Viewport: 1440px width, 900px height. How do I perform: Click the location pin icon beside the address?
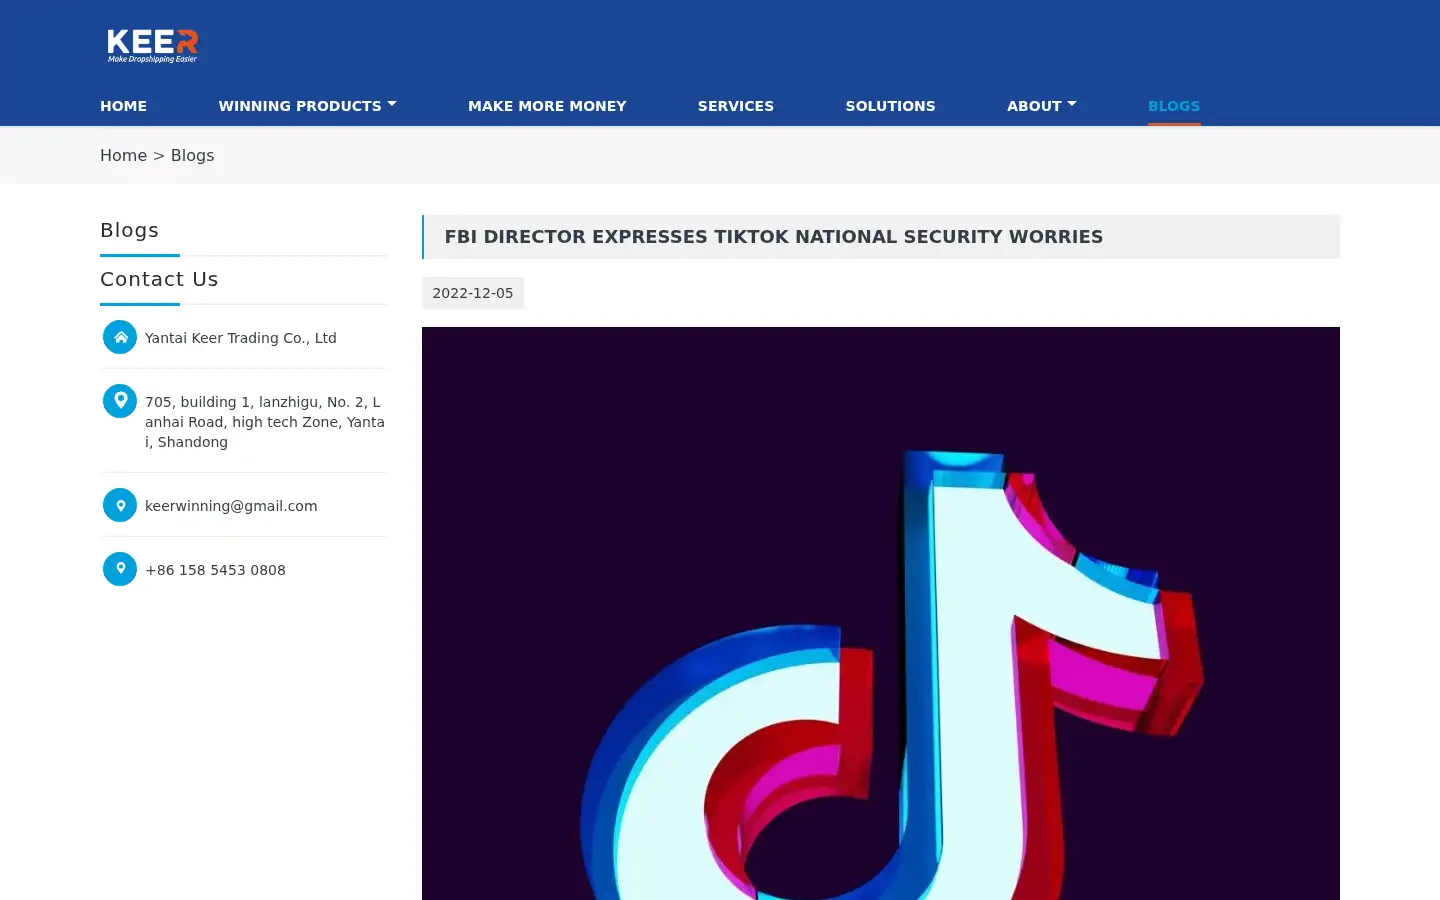(x=120, y=401)
